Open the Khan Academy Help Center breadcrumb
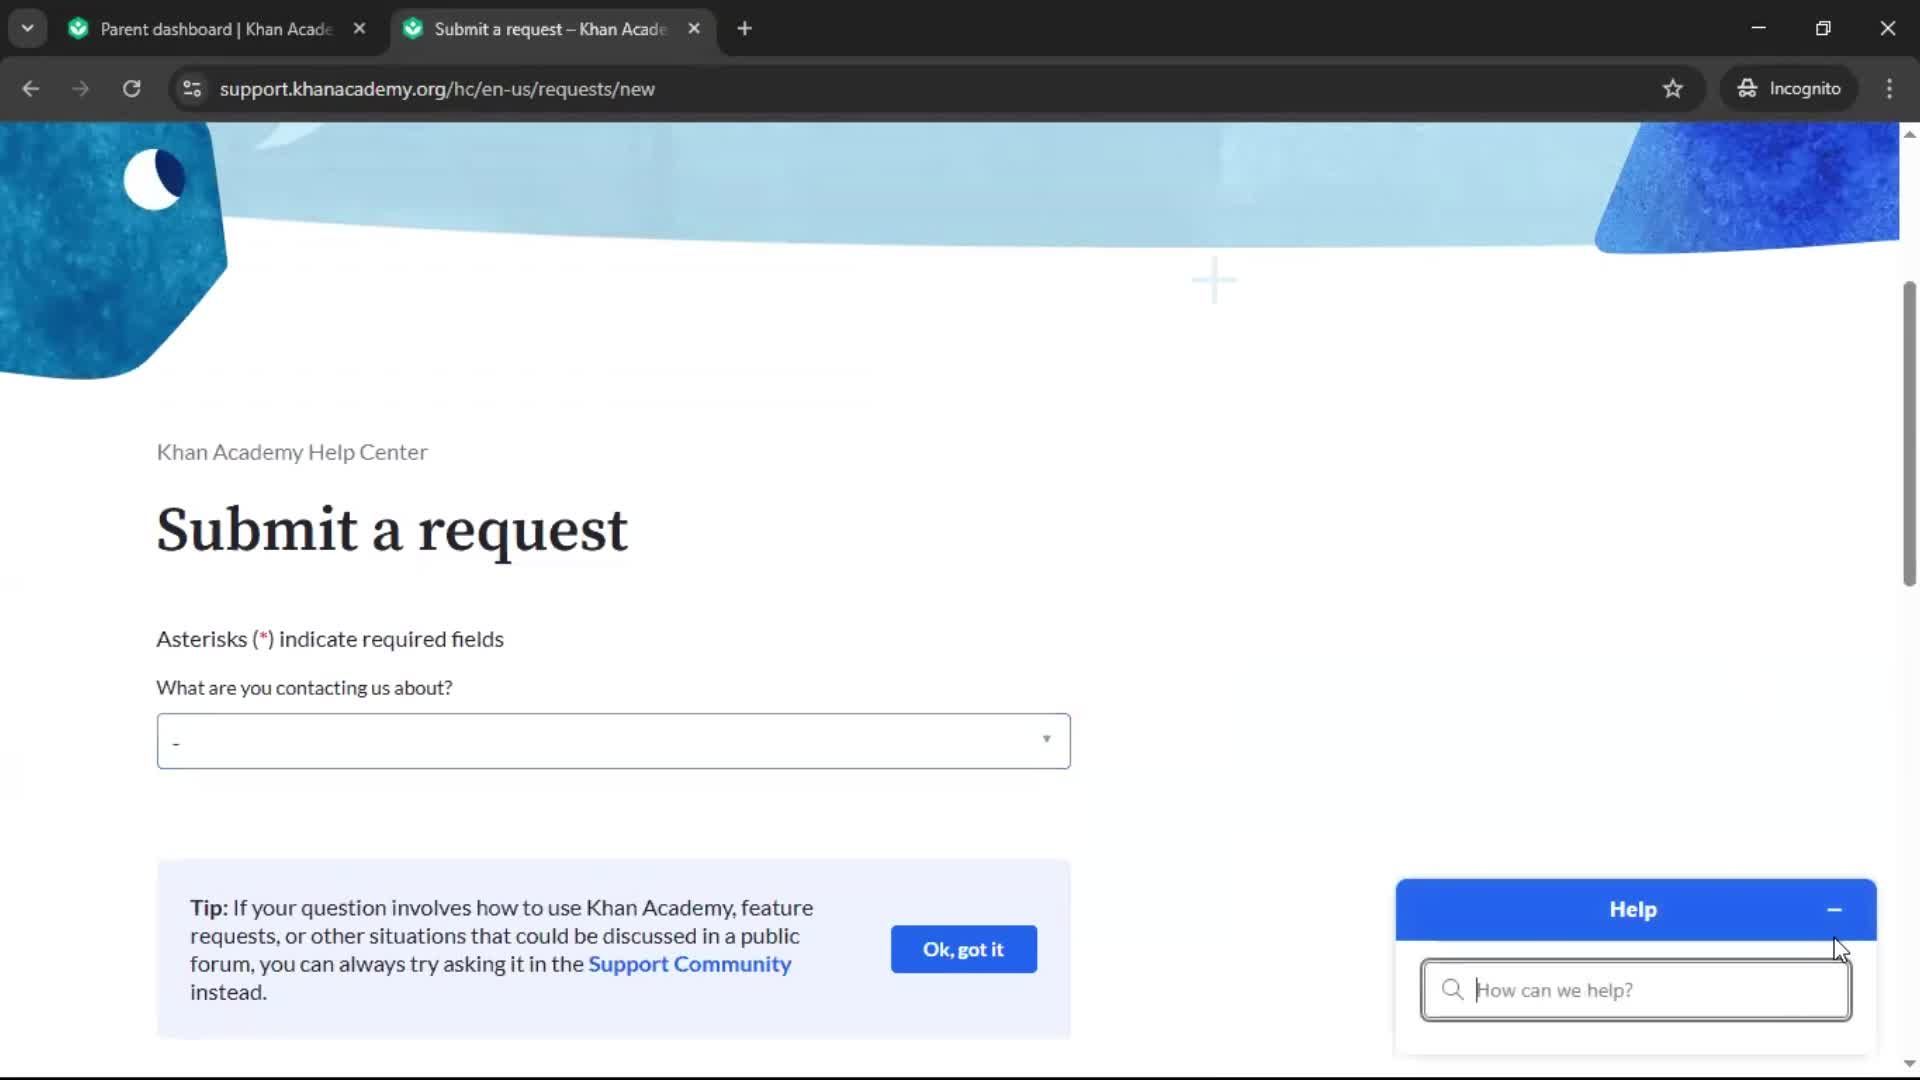 click(x=292, y=452)
